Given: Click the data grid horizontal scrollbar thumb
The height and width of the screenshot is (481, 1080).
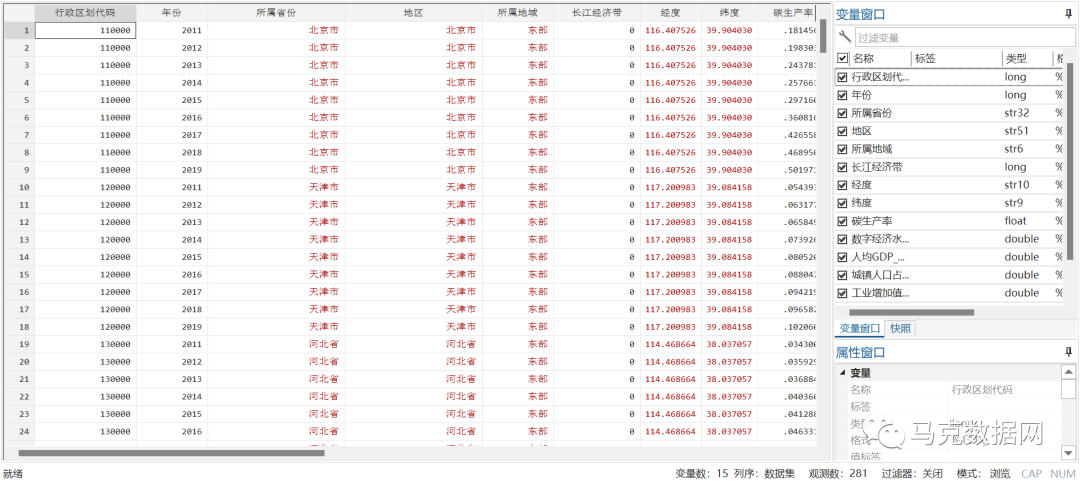Looking at the screenshot, I should pos(171,453).
